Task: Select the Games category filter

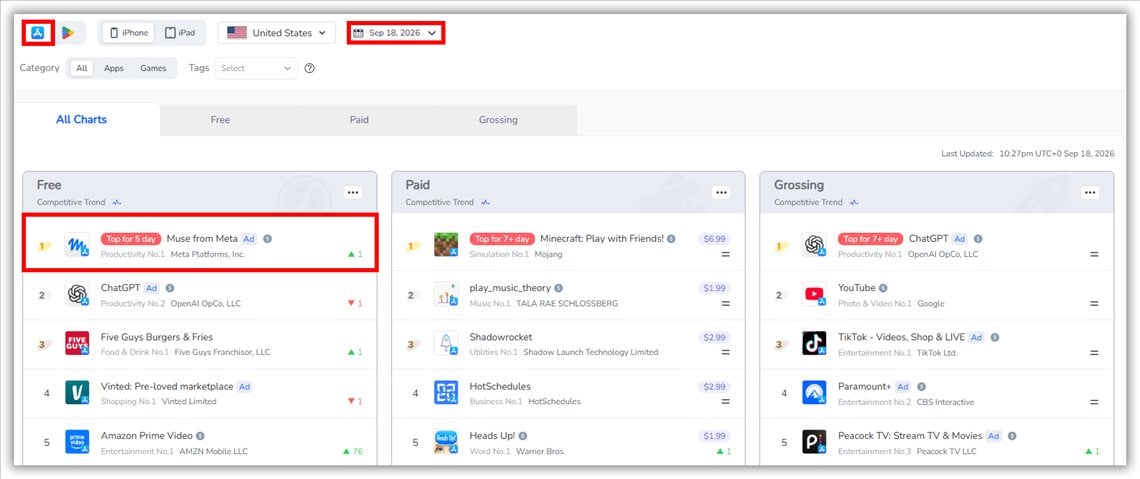Action: (153, 68)
